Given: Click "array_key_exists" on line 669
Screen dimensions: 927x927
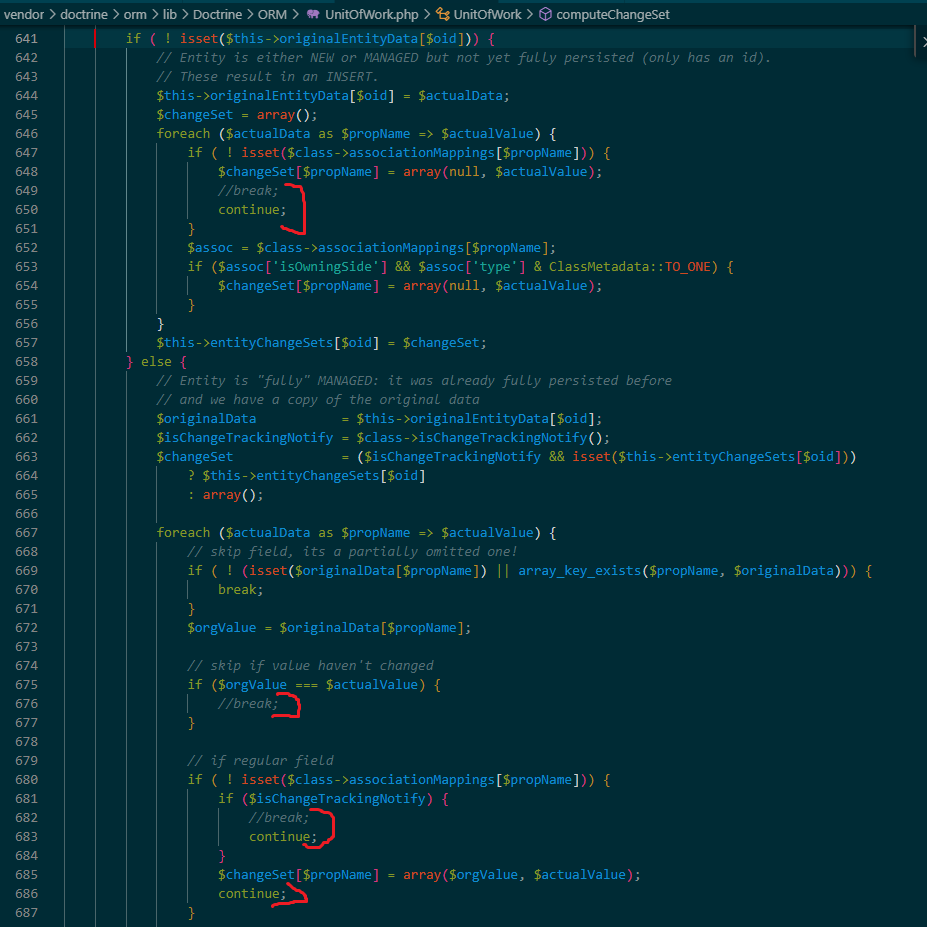Looking at the screenshot, I should point(579,570).
